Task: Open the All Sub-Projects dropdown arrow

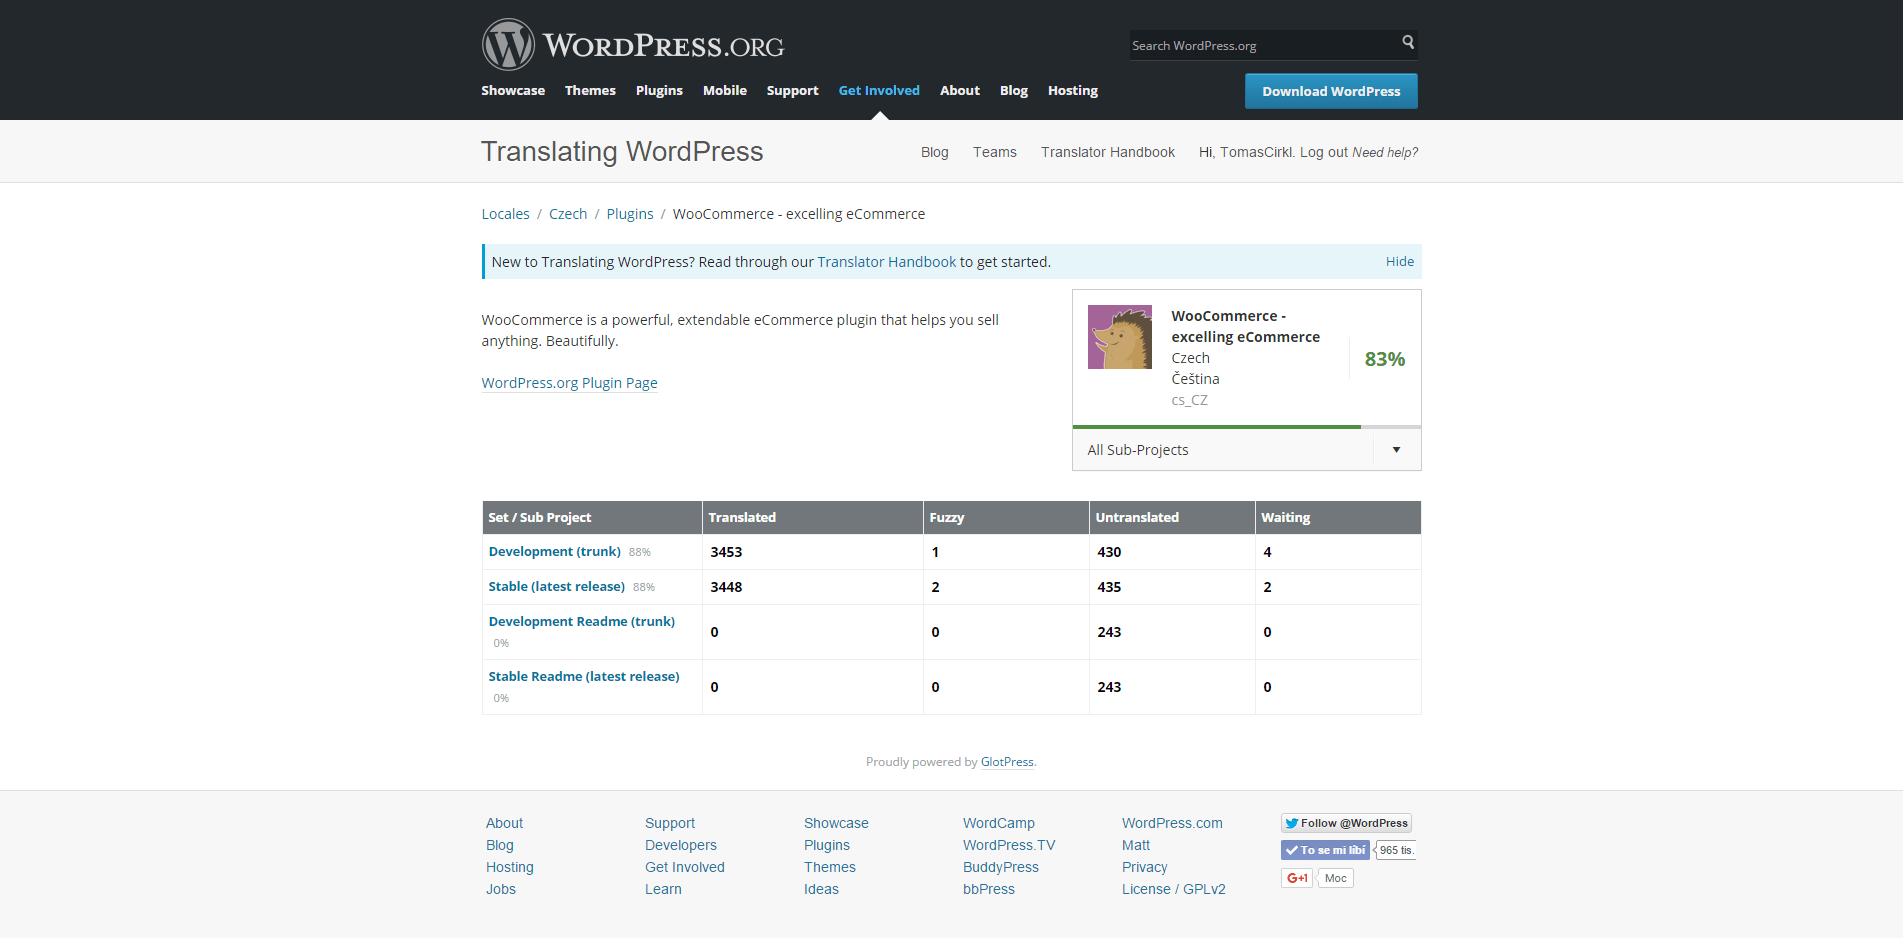Action: (1396, 450)
